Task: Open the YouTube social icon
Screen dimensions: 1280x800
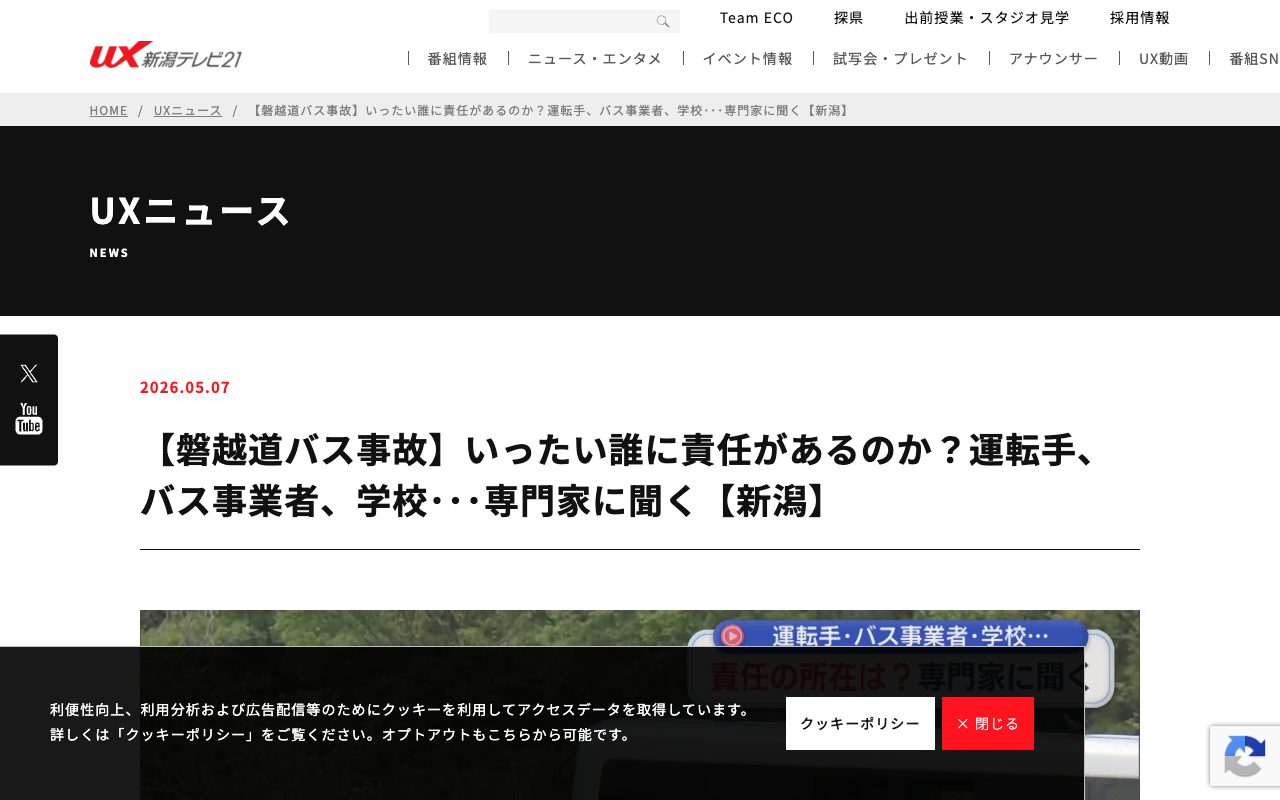Action: [29, 419]
